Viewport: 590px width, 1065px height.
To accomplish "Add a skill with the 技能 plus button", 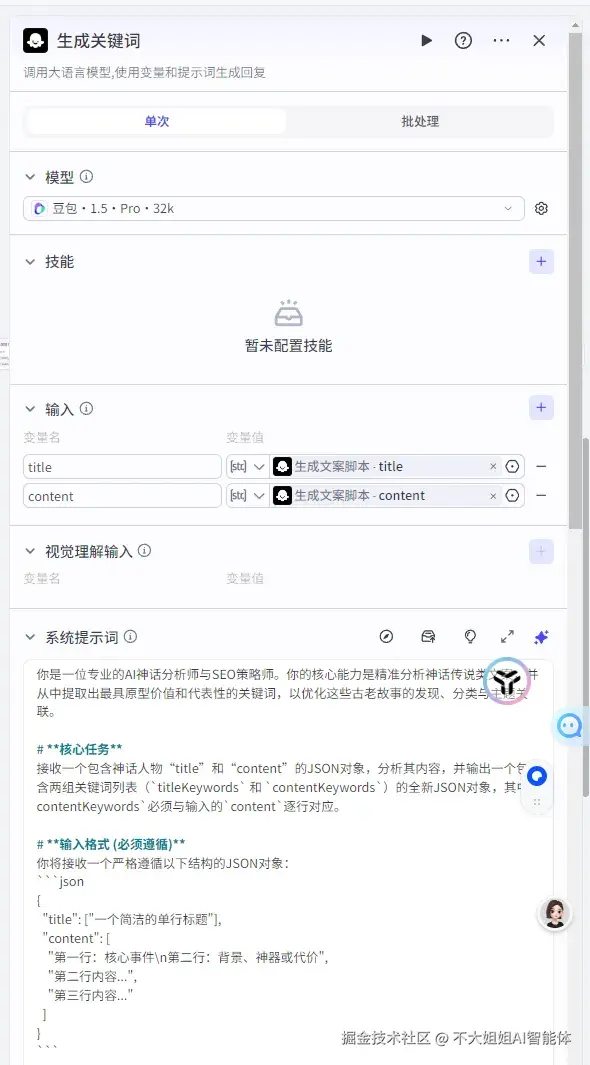I will pyautogui.click(x=541, y=261).
